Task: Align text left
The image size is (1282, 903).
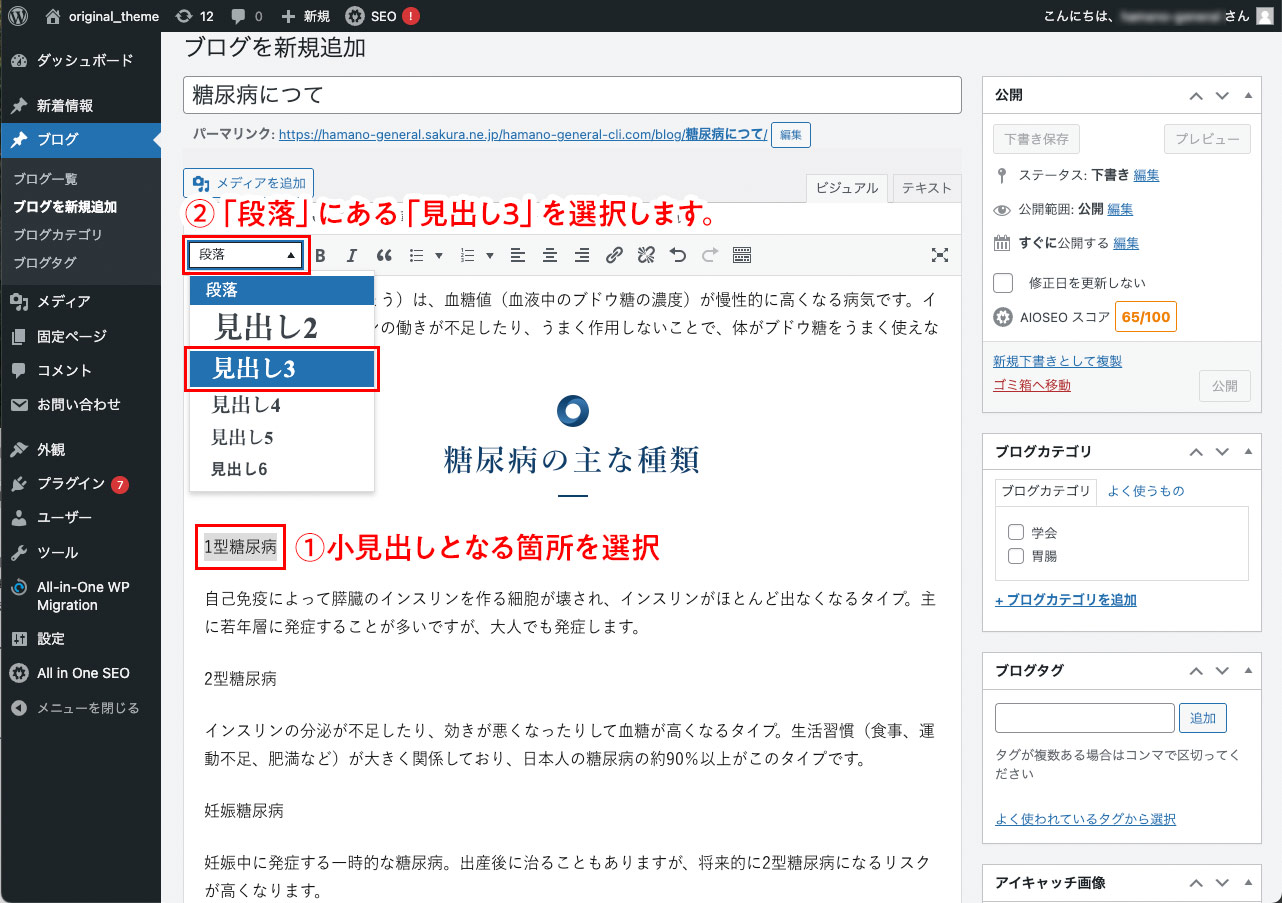Action: coord(517,255)
